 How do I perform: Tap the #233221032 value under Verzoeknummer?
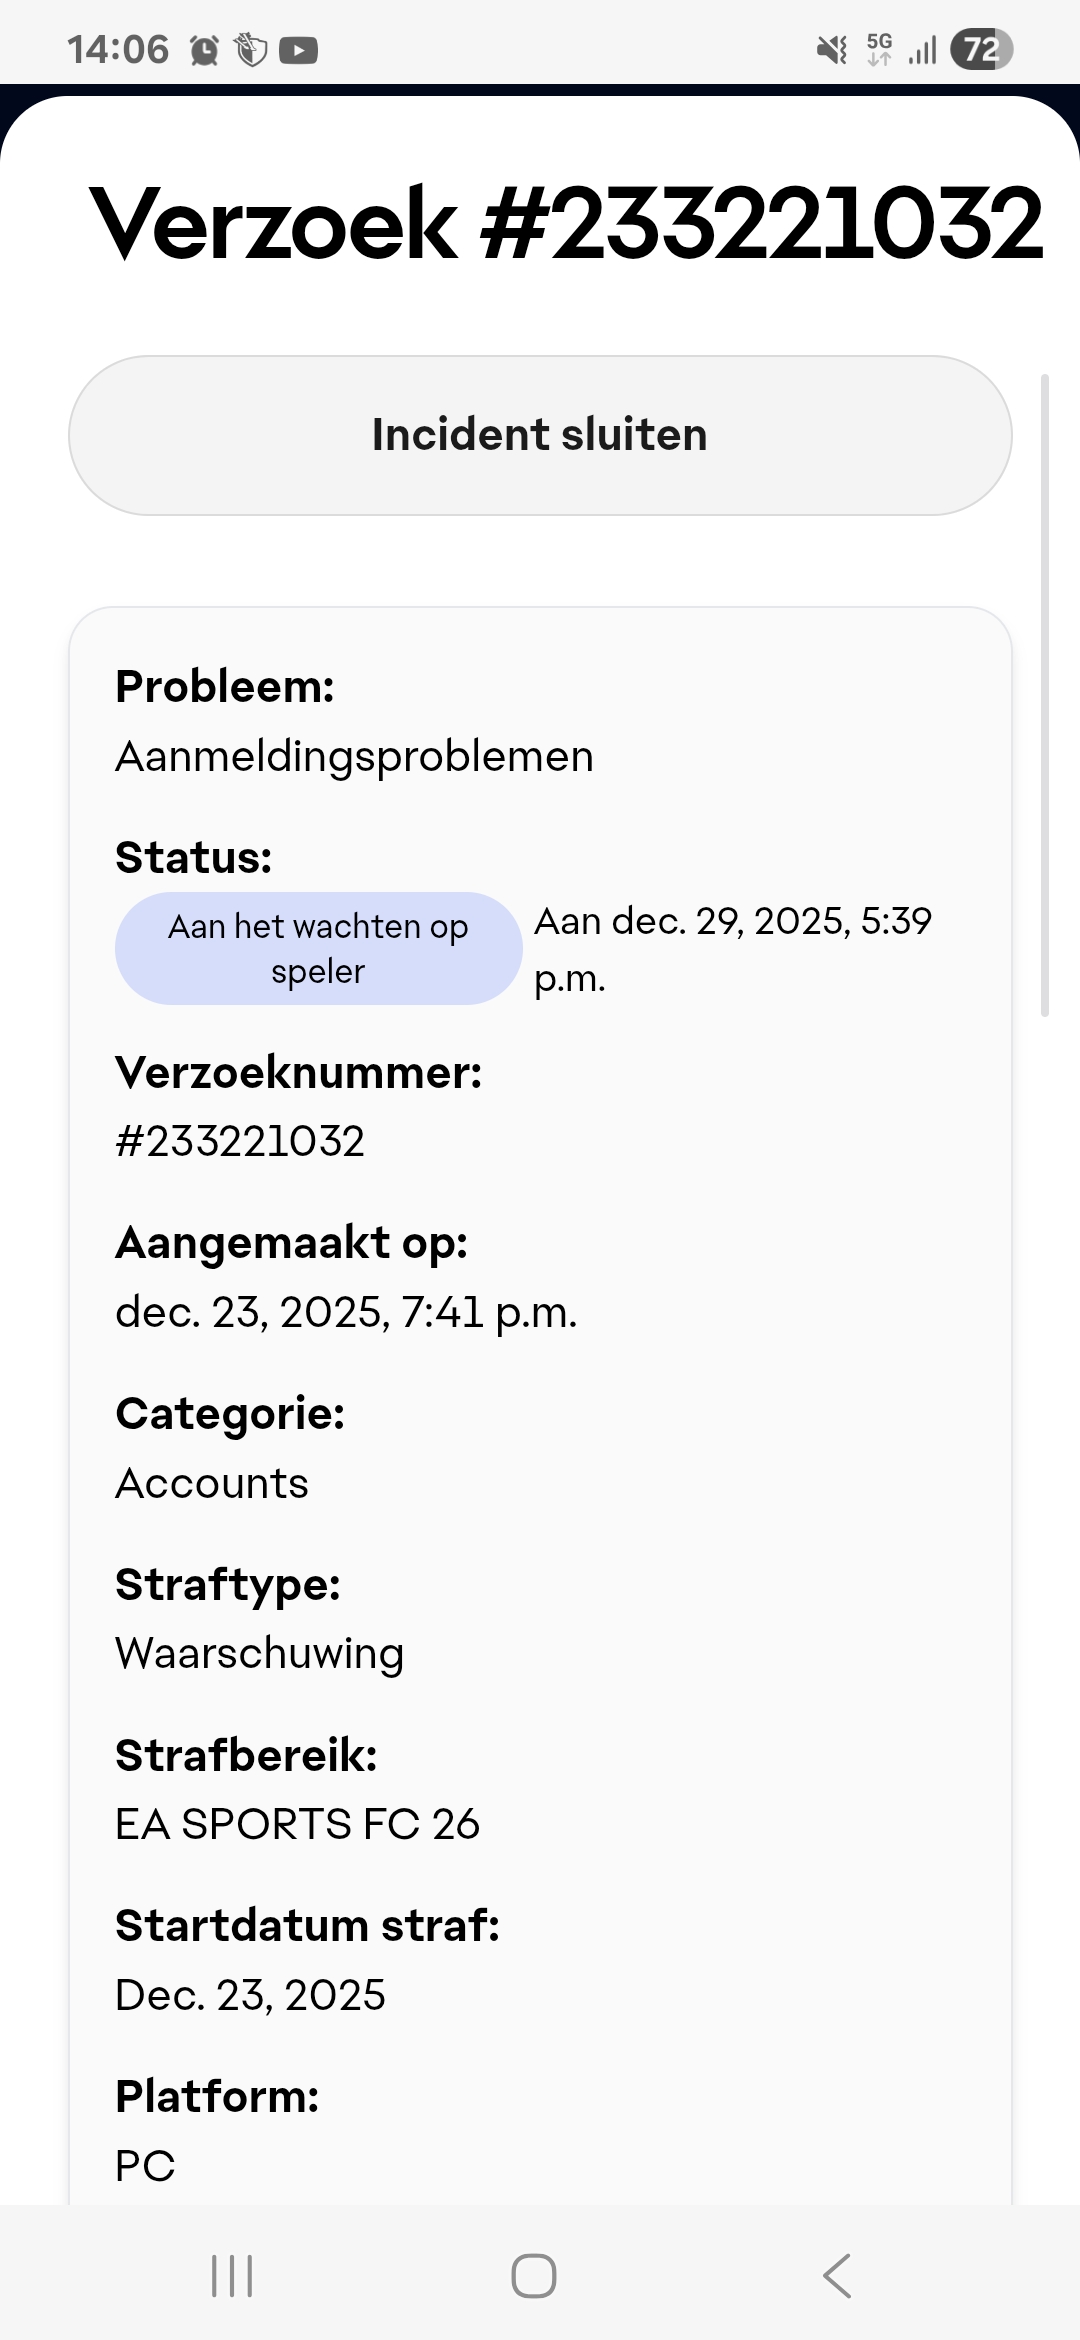(240, 1141)
